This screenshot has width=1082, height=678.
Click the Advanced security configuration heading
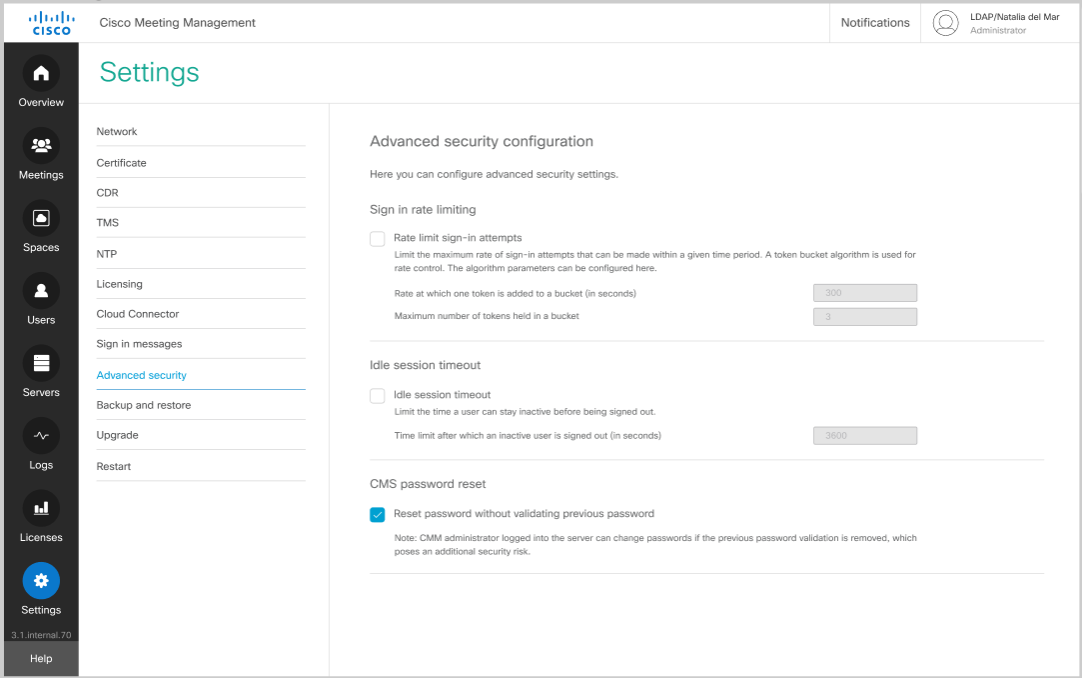[482, 141]
